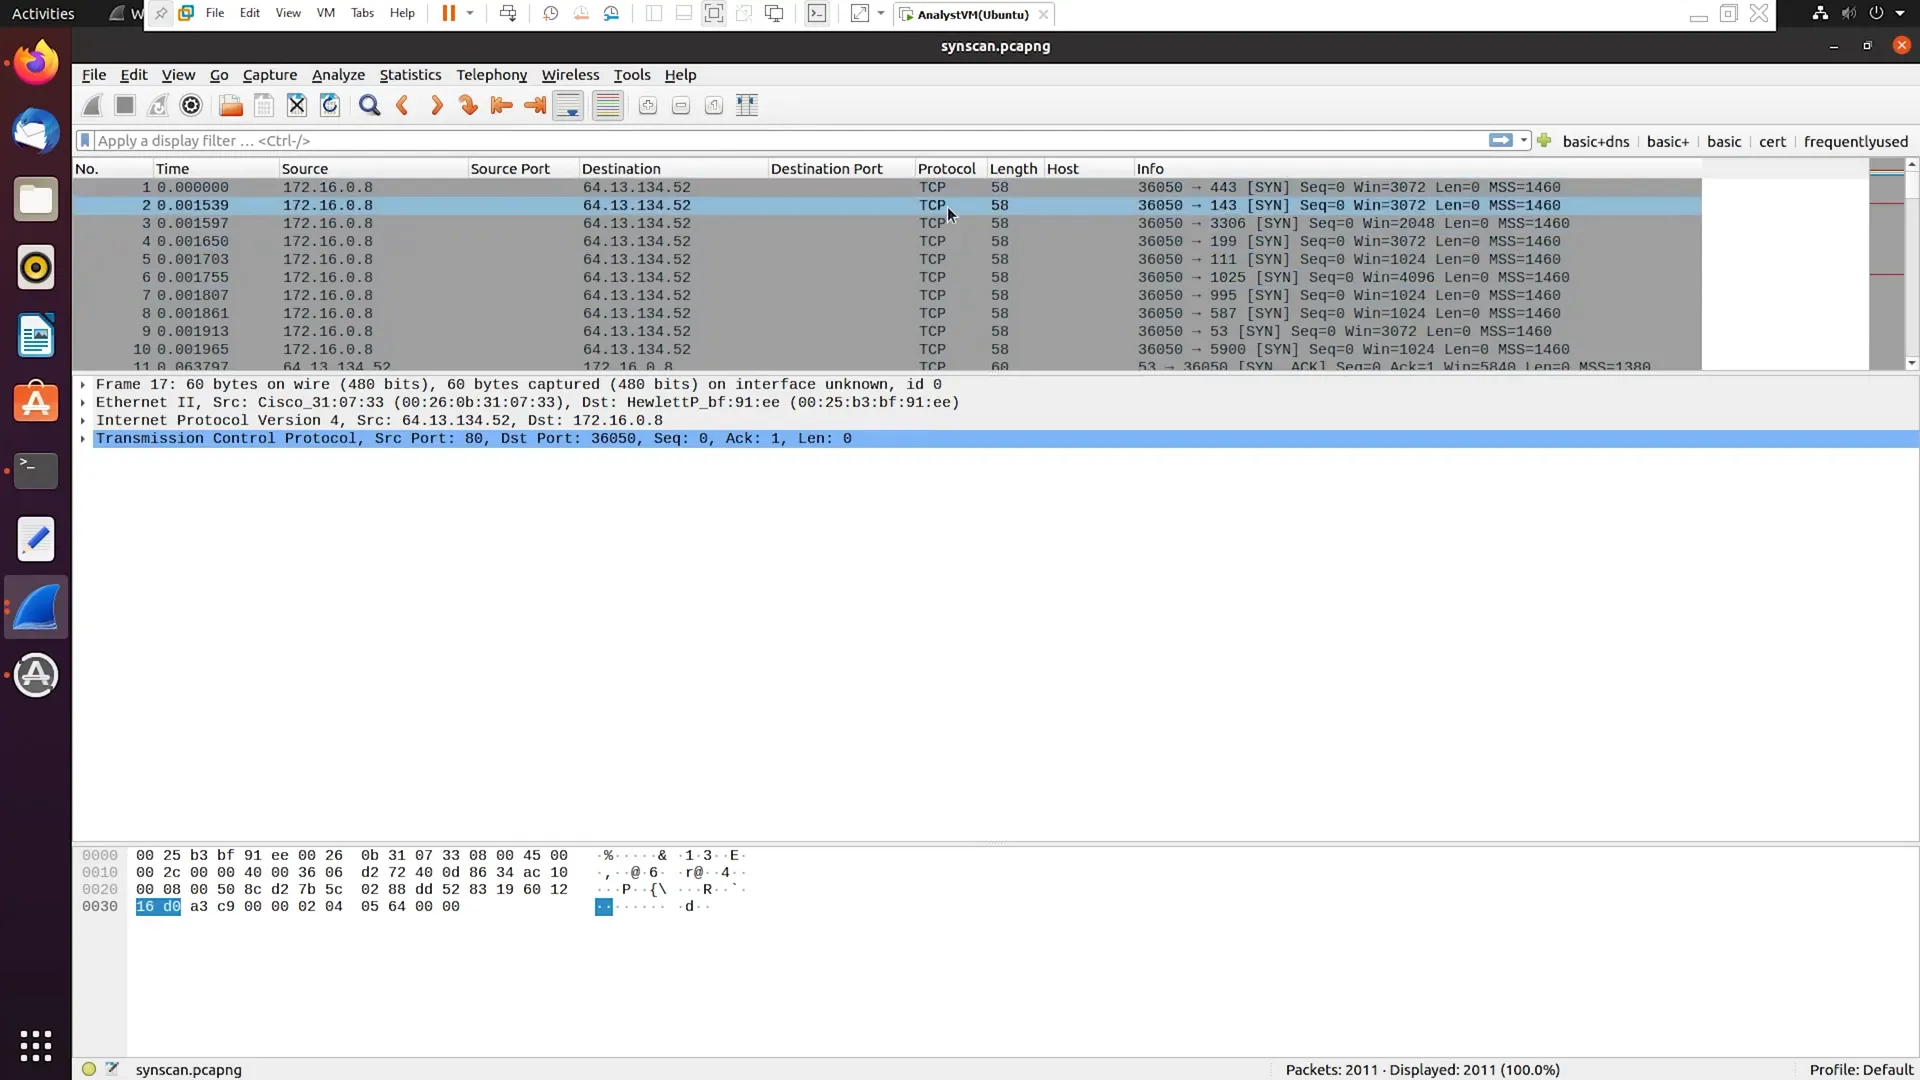
Task: Start capturing packets with shark fin icon
Action: (92, 105)
